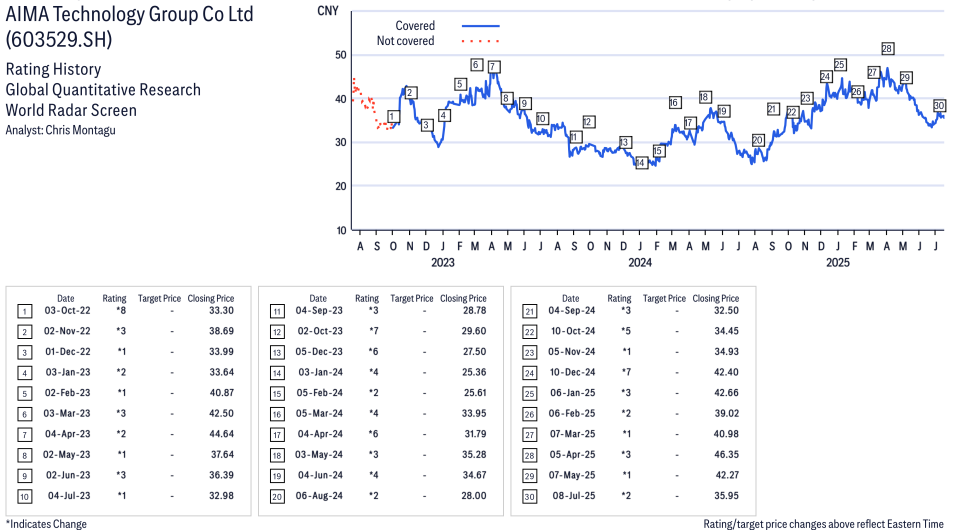Viewport: 955px width, 530px height.
Task: Click the 2025 year label on the axis
Action: [838, 263]
